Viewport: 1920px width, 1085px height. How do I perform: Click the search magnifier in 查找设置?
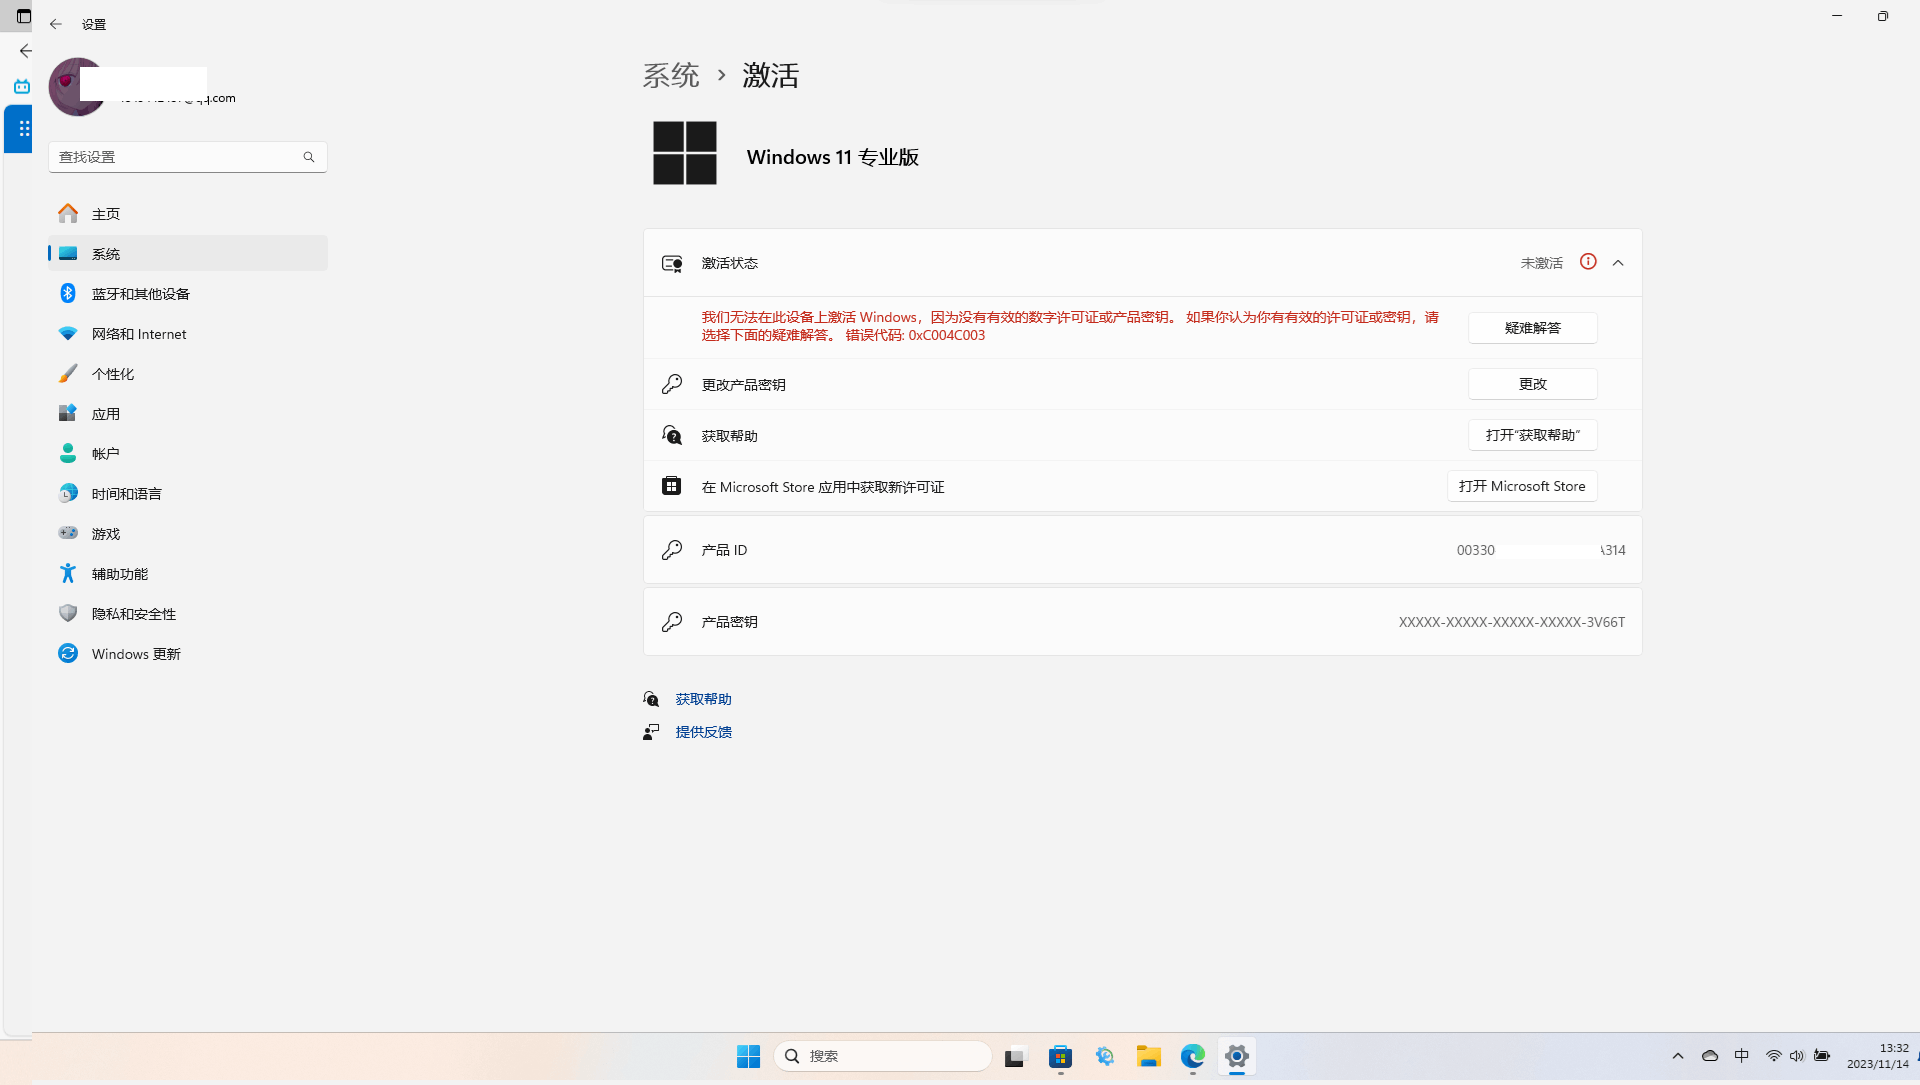point(309,157)
